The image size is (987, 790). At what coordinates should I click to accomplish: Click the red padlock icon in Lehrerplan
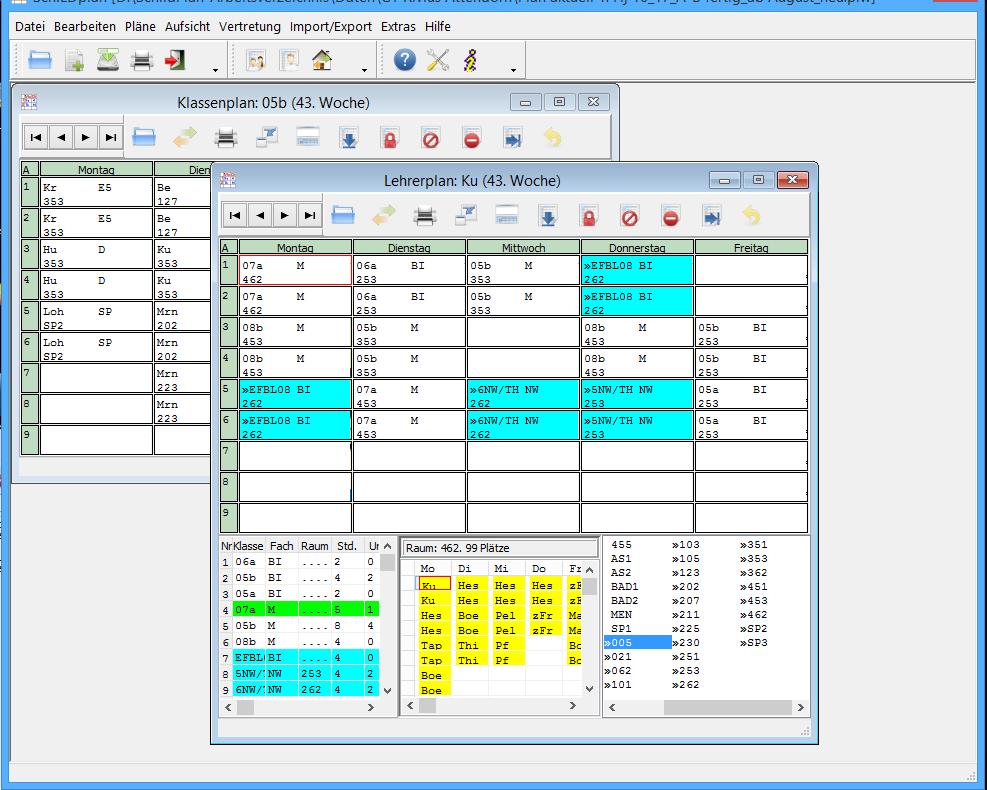pos(588,215)
